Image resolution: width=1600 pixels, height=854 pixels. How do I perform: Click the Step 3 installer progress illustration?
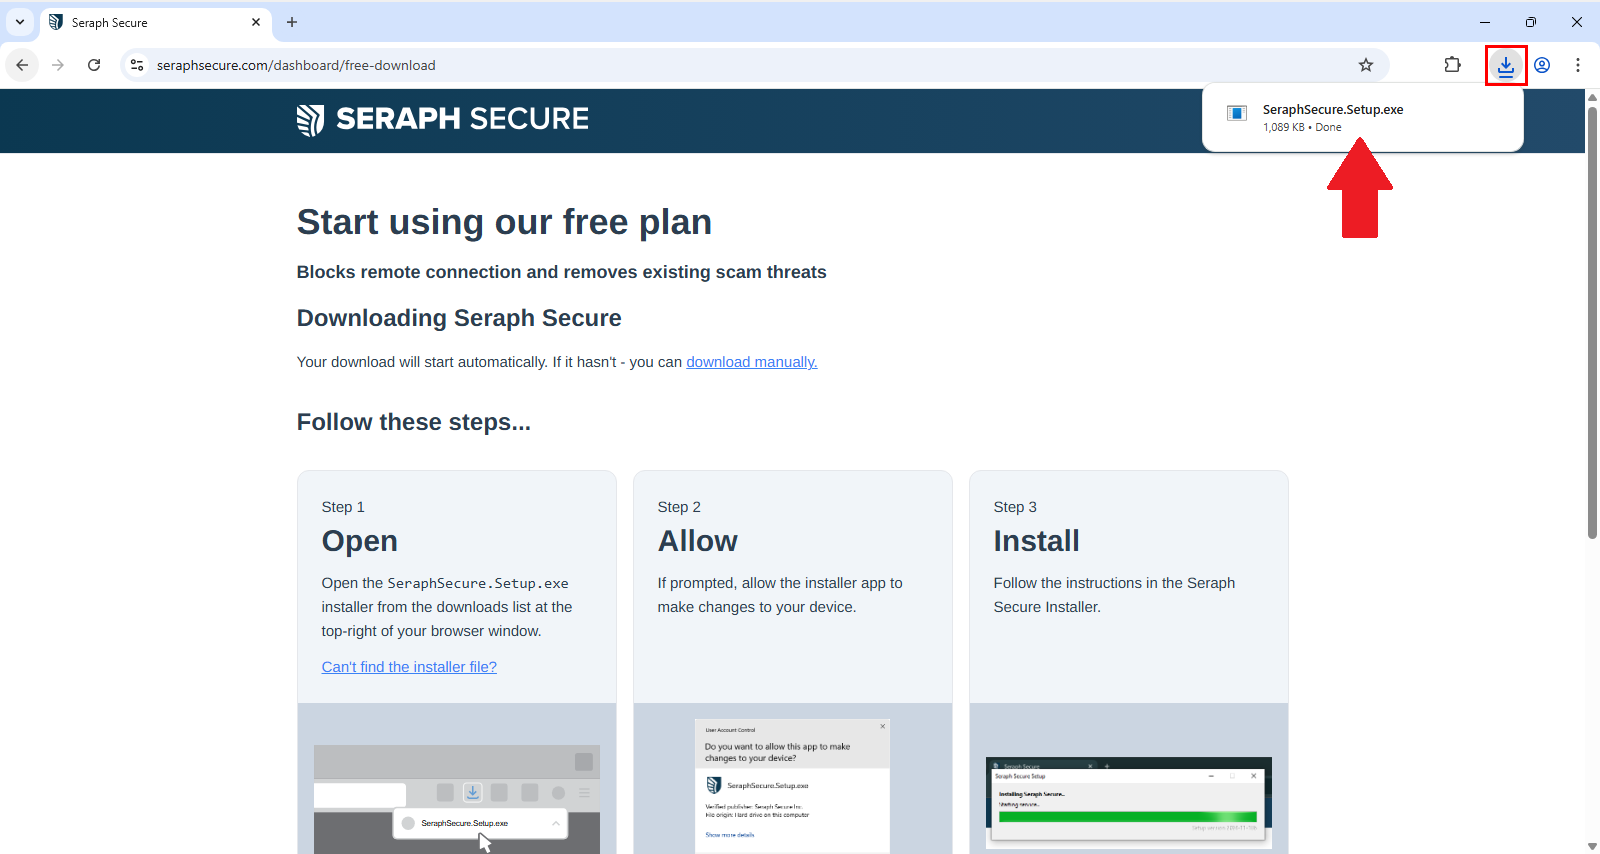[1129, 803]
